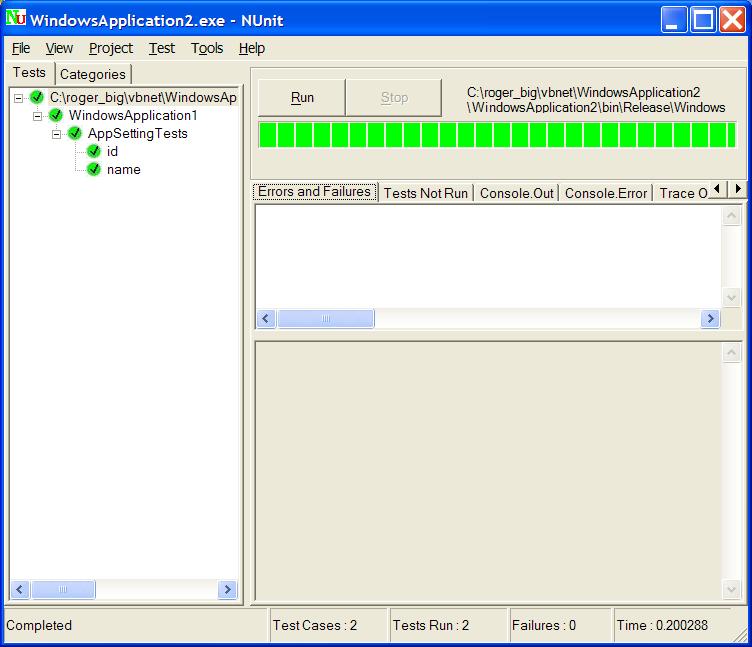Click left arrow of errors list scrollbar
Image resolution: width=752 pixels, height=647 pixels.
266,318
